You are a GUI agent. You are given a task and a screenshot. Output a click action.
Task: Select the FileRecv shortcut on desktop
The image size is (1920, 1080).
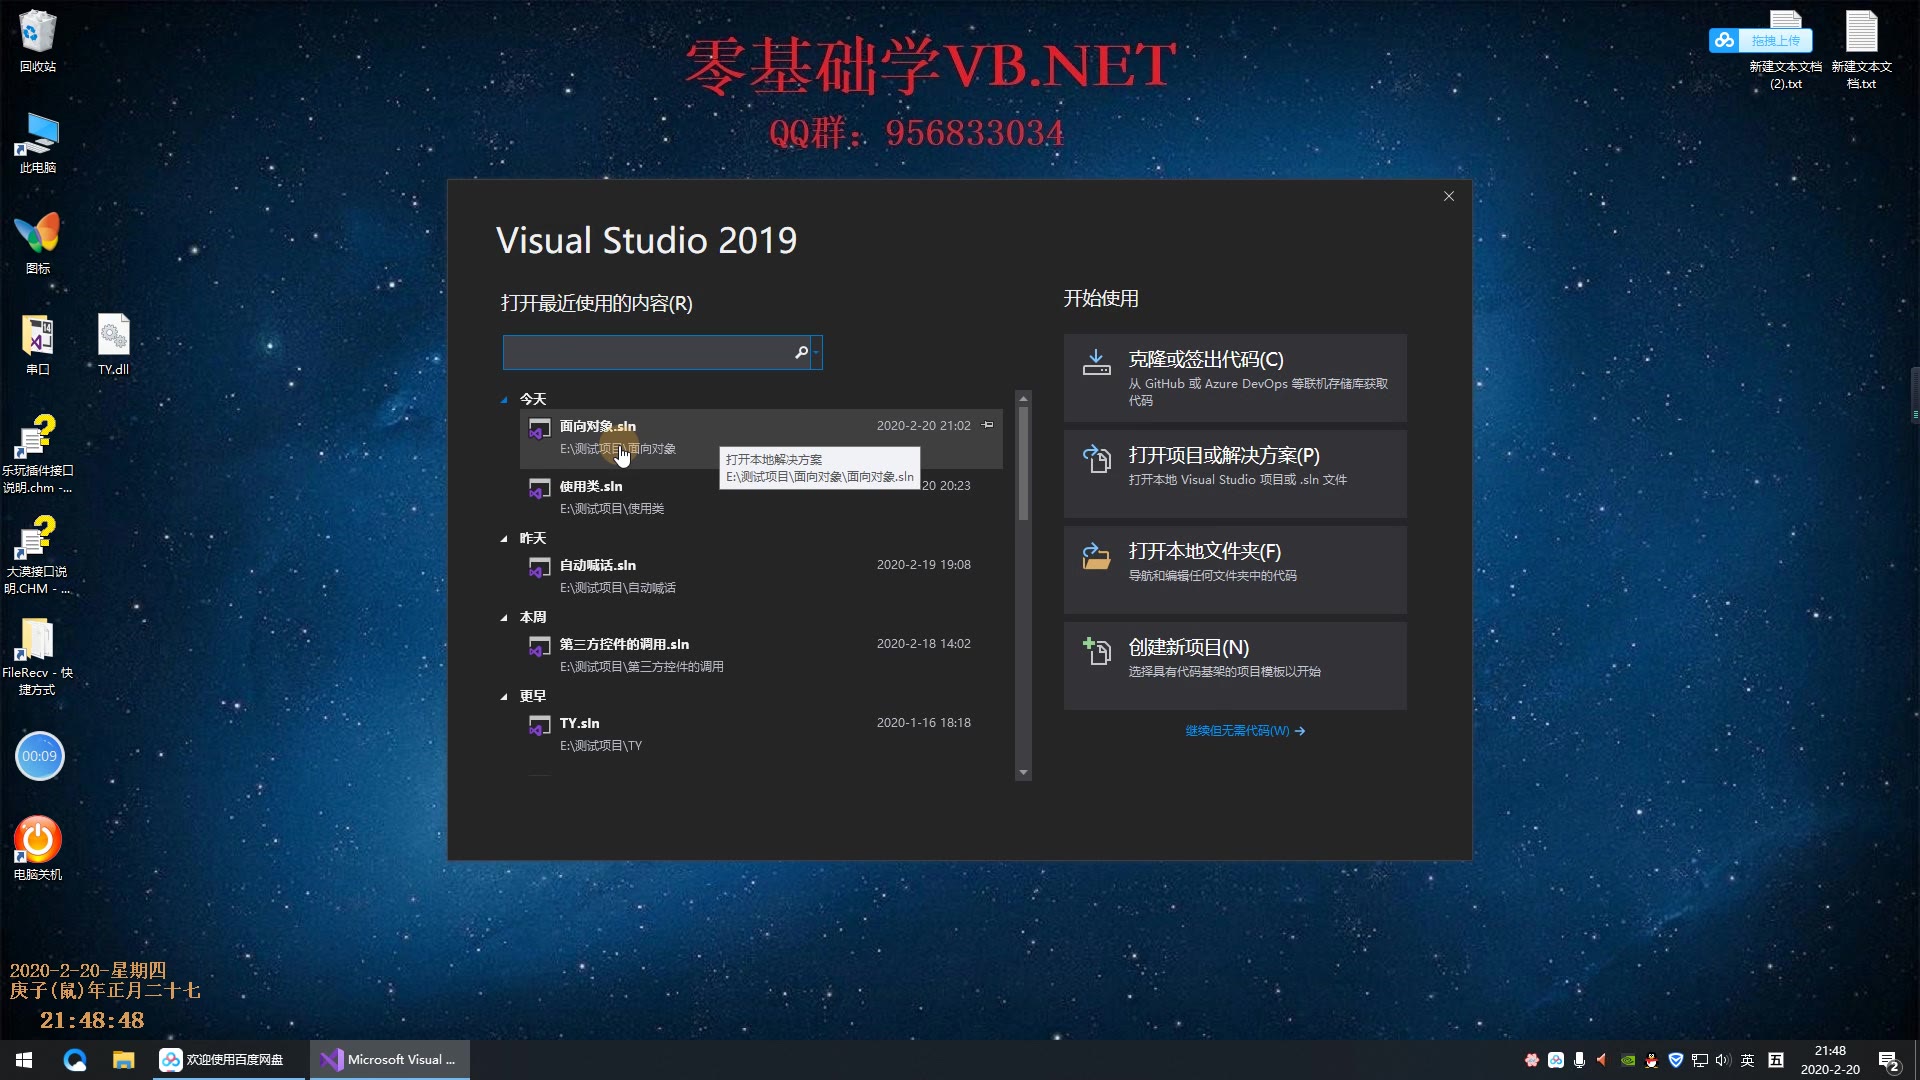(x=38, y=657)
